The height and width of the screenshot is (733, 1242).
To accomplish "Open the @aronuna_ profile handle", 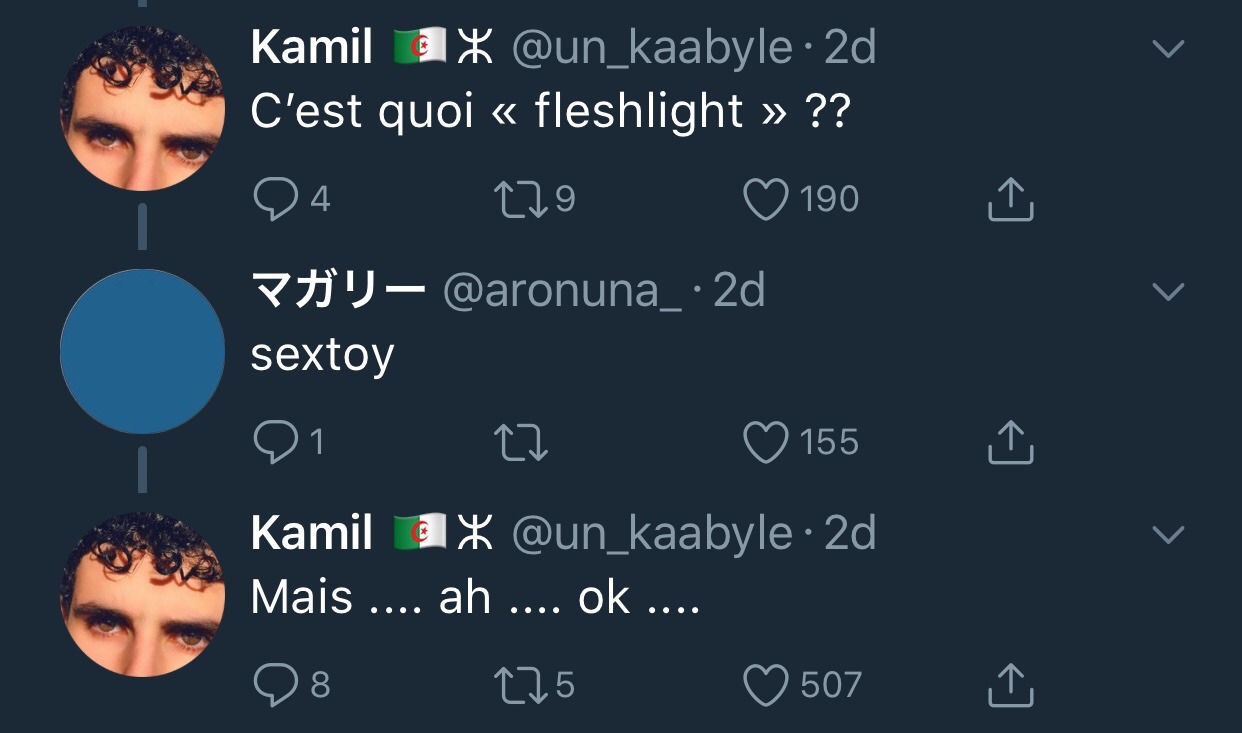I will [562, 291].
